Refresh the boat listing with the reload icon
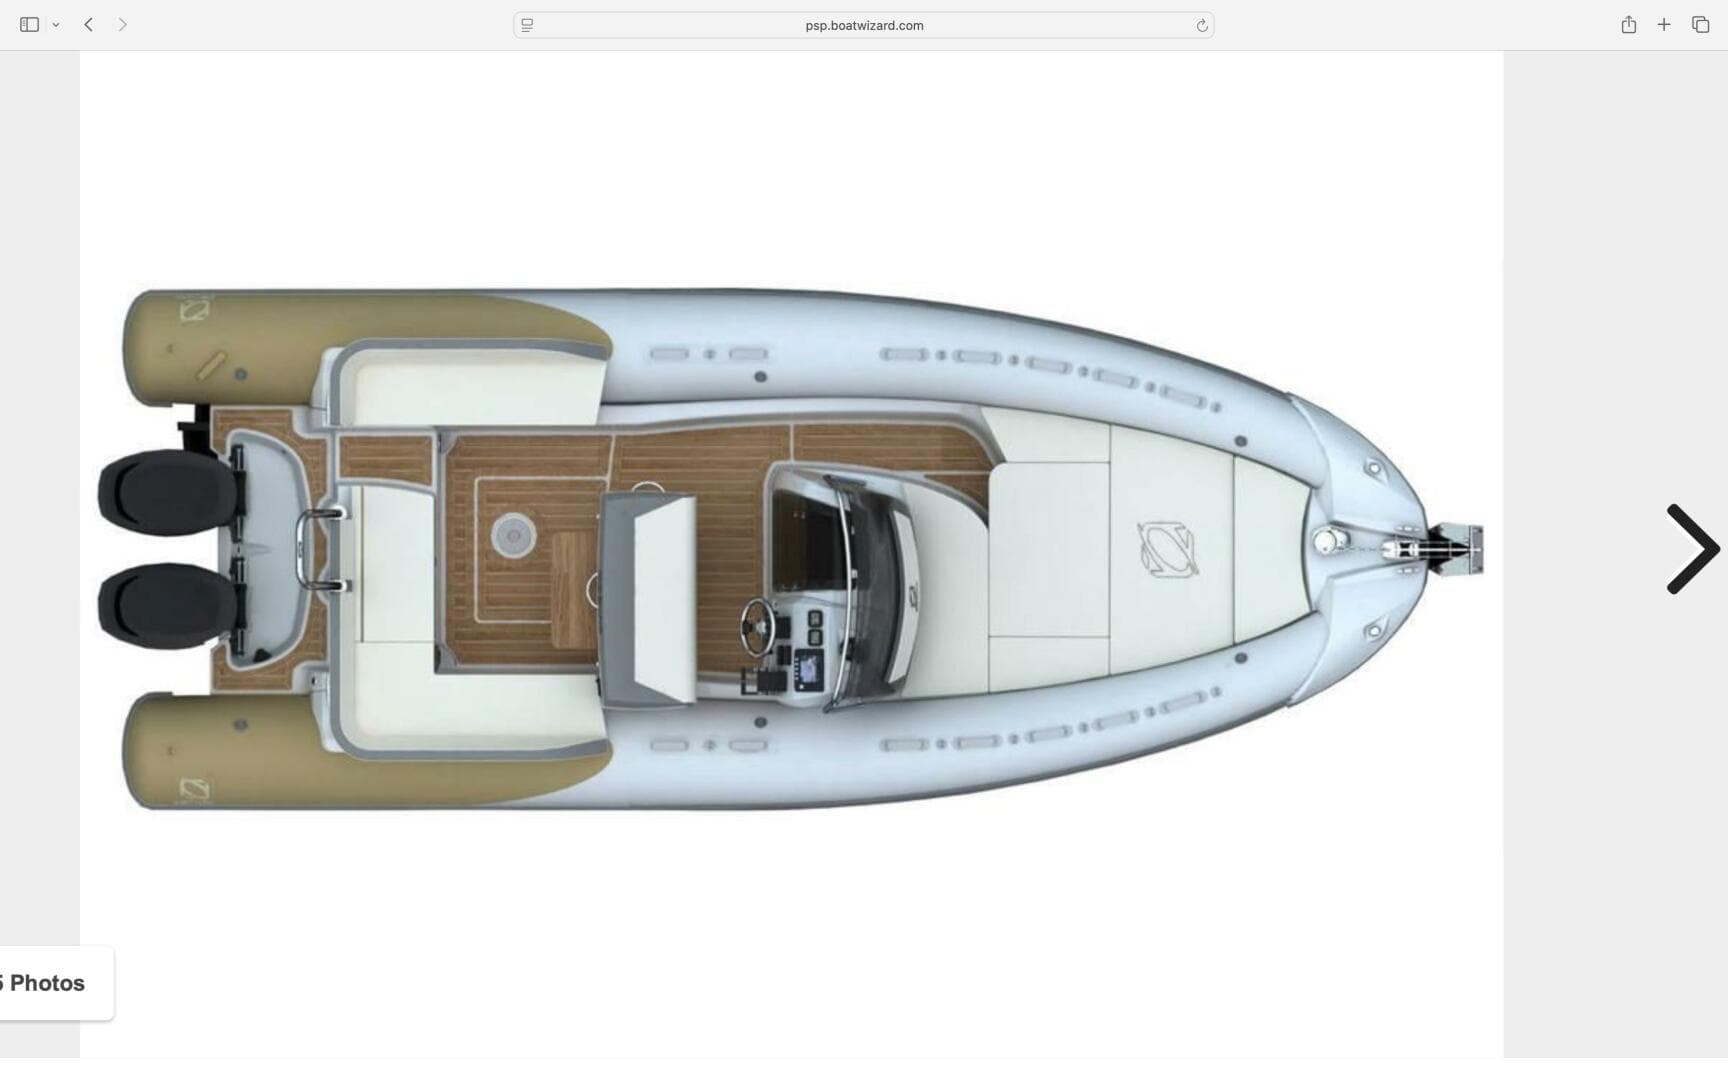 pos(1200,24)
